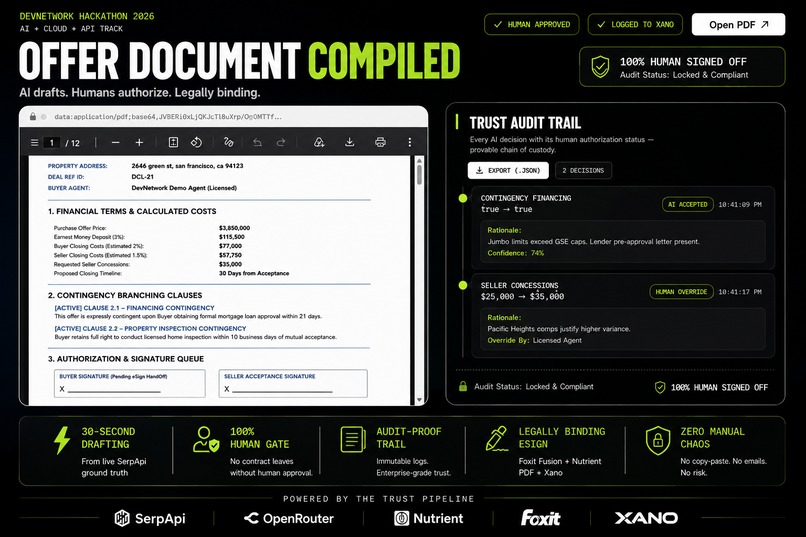The height and width of the screenshot is (537, 806).
Task: Zoom in with the plus icon
Action: tap(139, 142)
